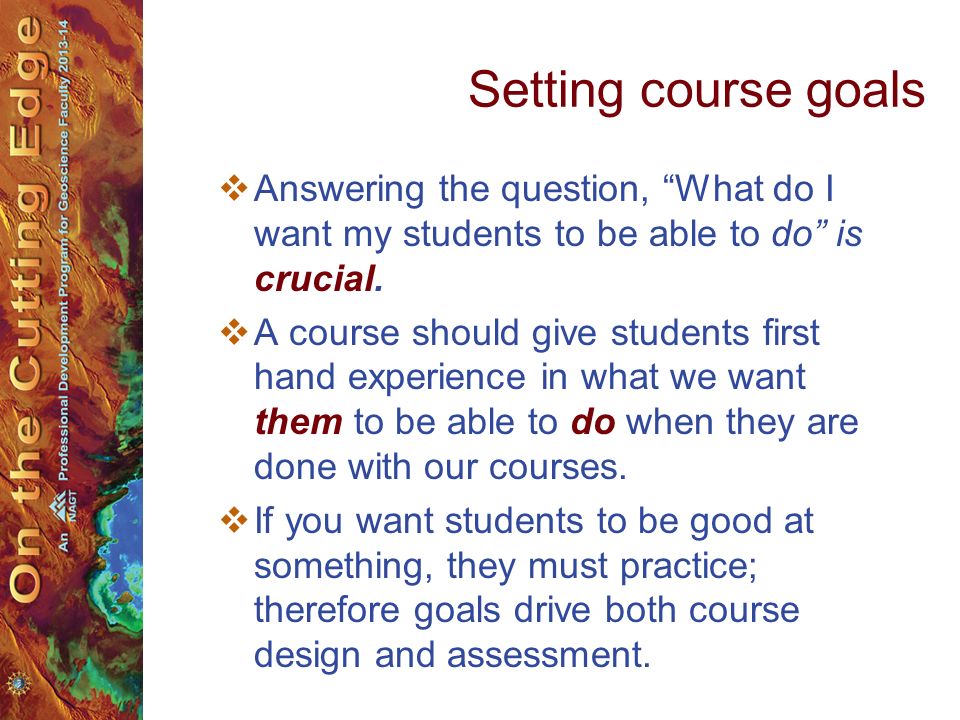Click the phrase hand experience in what we want
This screenshot has width=960, height=720.
(530, 378)
